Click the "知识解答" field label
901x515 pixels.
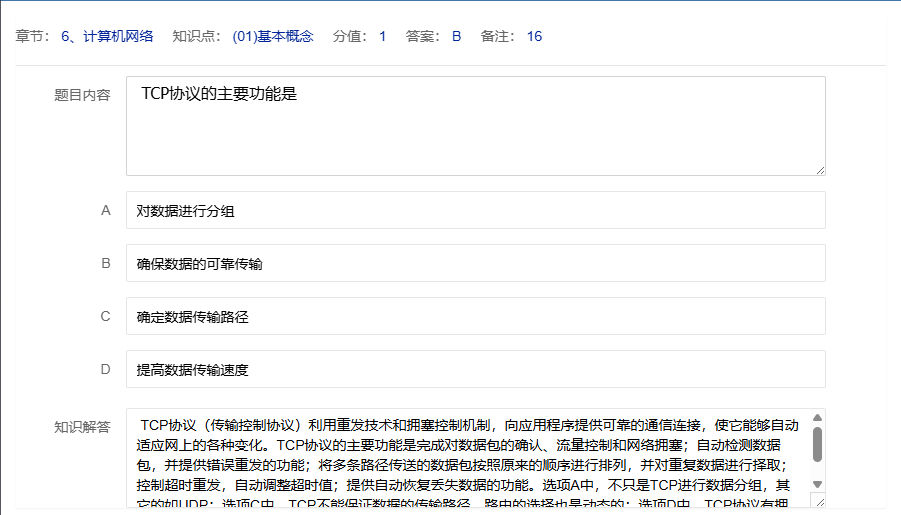(x=82, y=427)
